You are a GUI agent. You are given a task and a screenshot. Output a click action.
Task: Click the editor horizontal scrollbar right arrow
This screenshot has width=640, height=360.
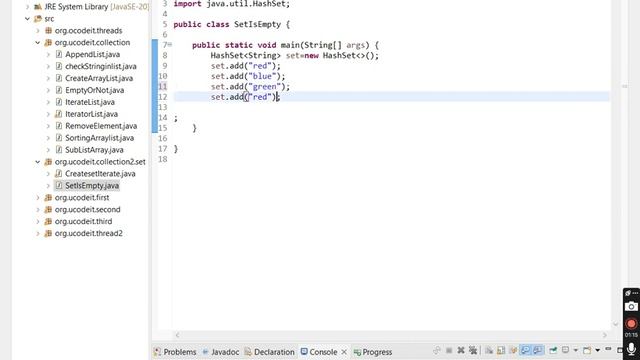605,335
